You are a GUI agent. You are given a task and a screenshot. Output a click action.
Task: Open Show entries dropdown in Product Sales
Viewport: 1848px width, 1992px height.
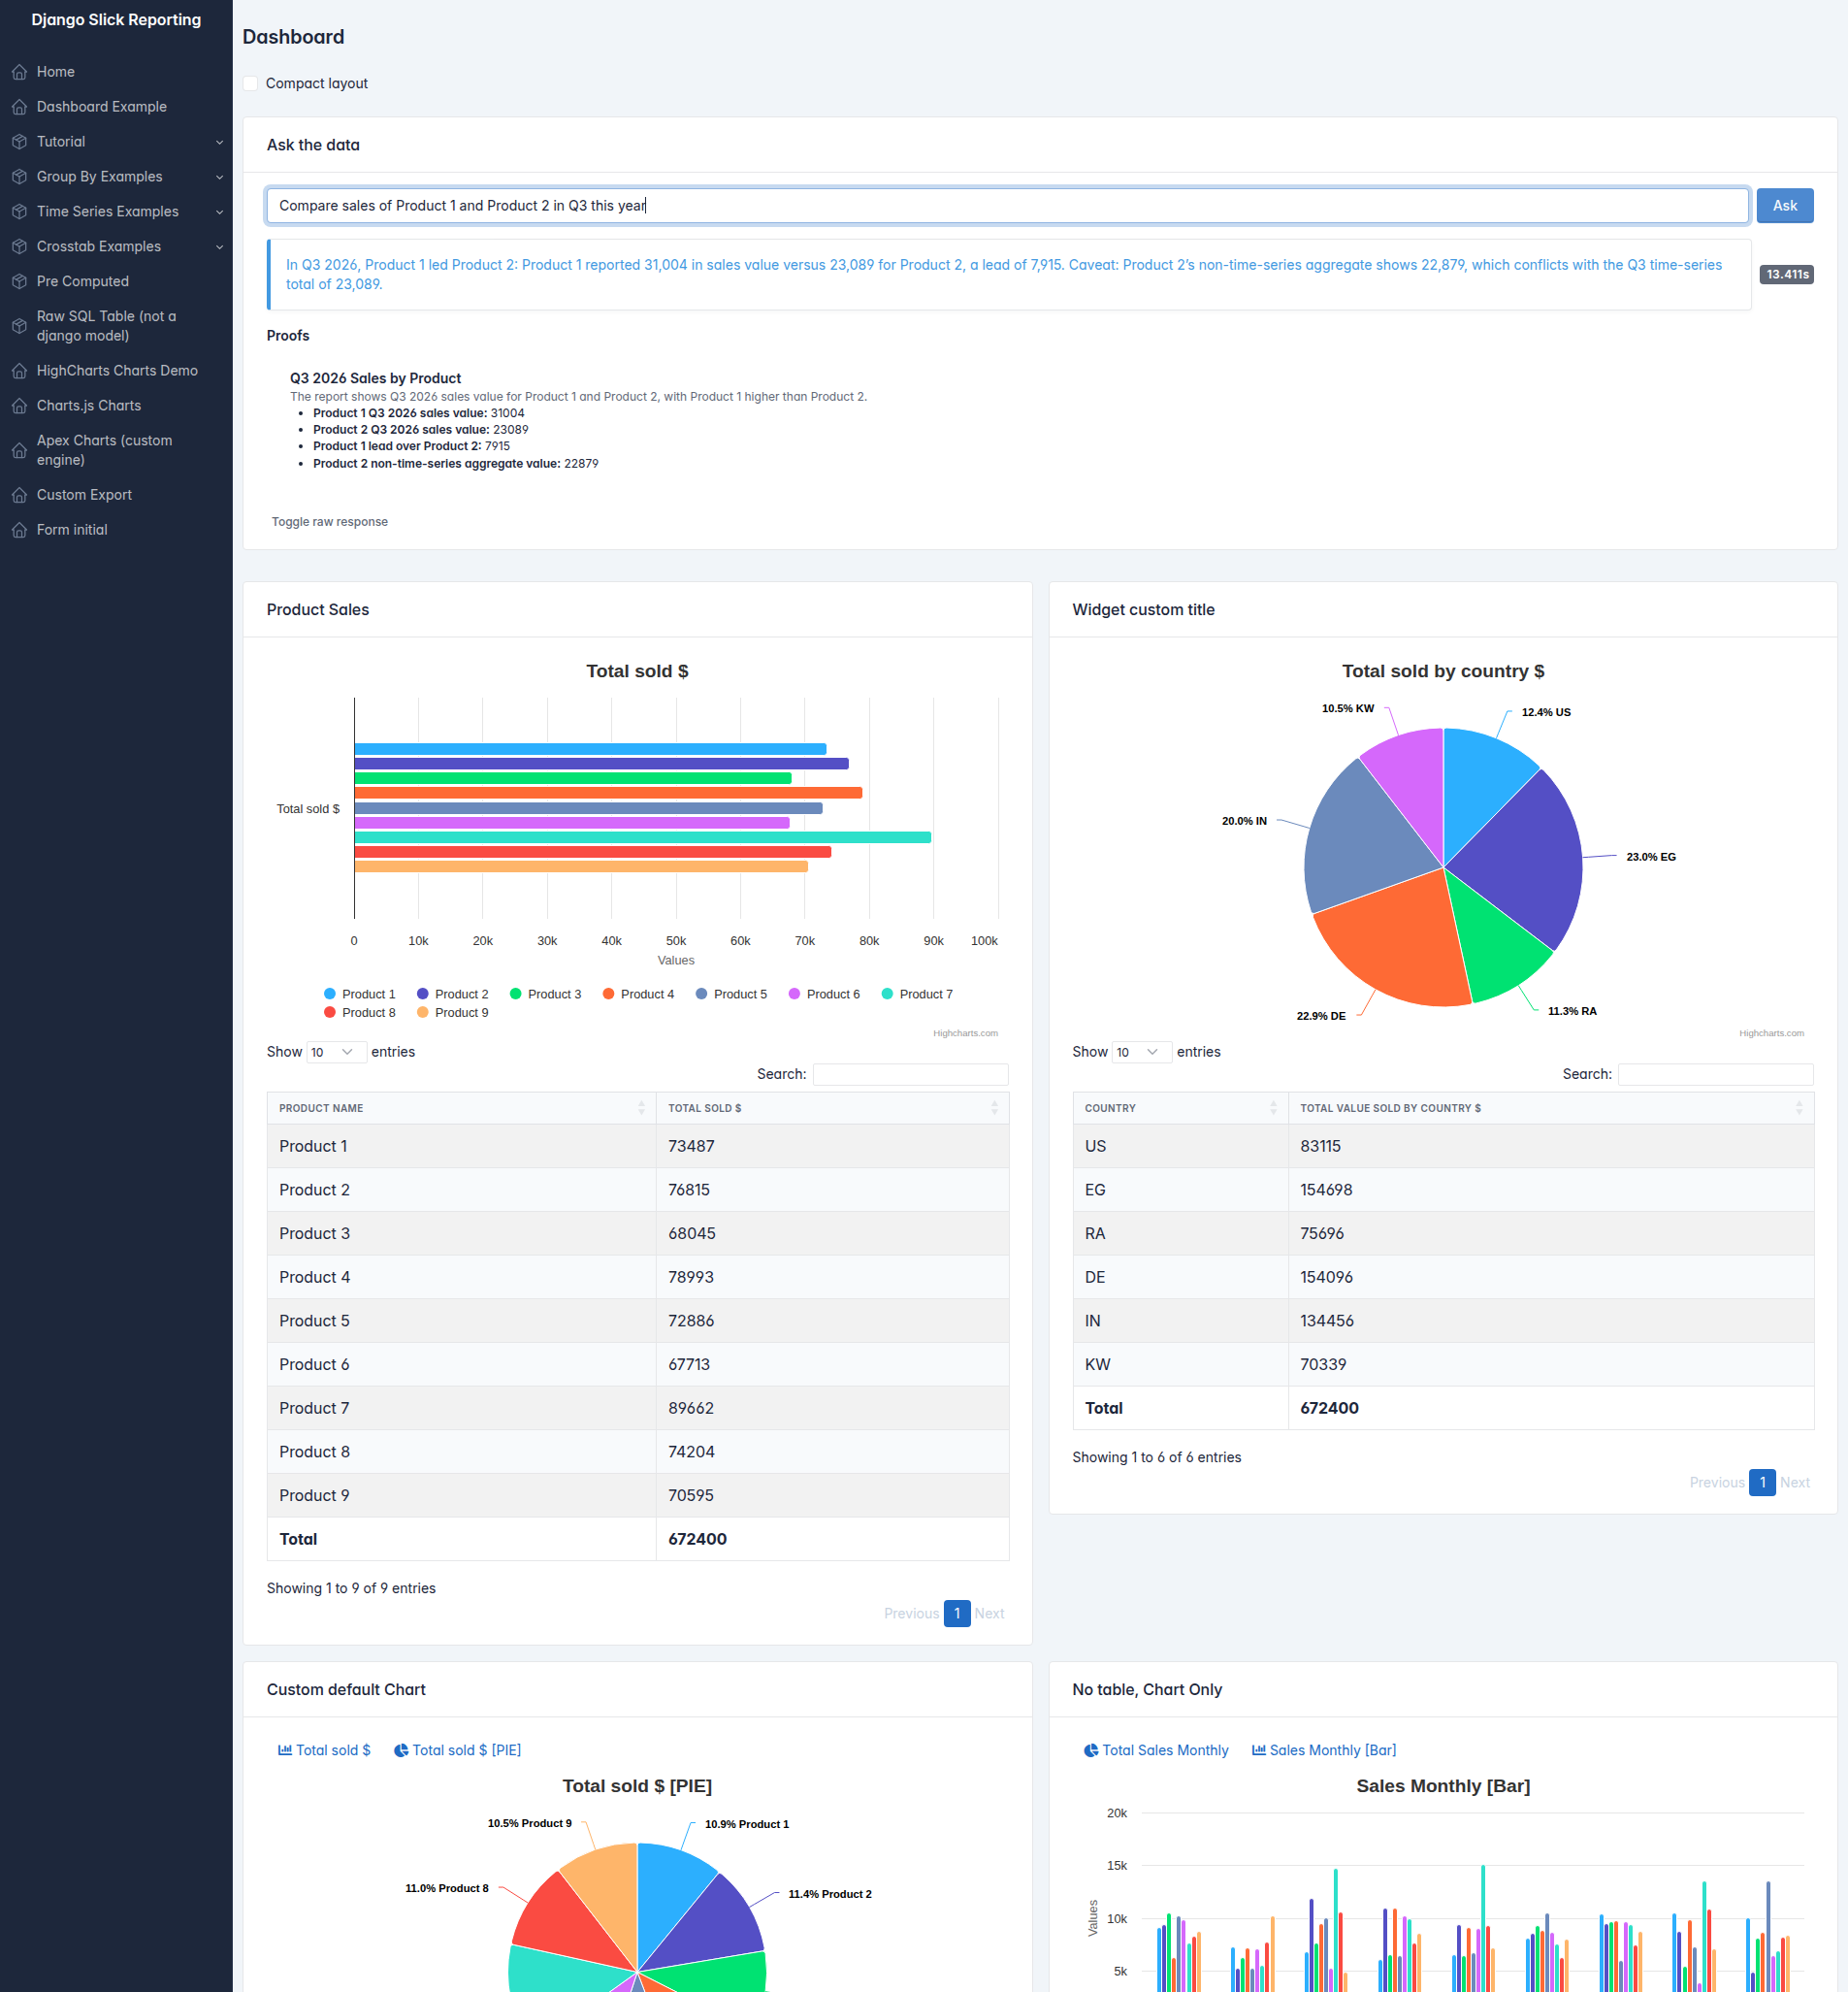336,1052
